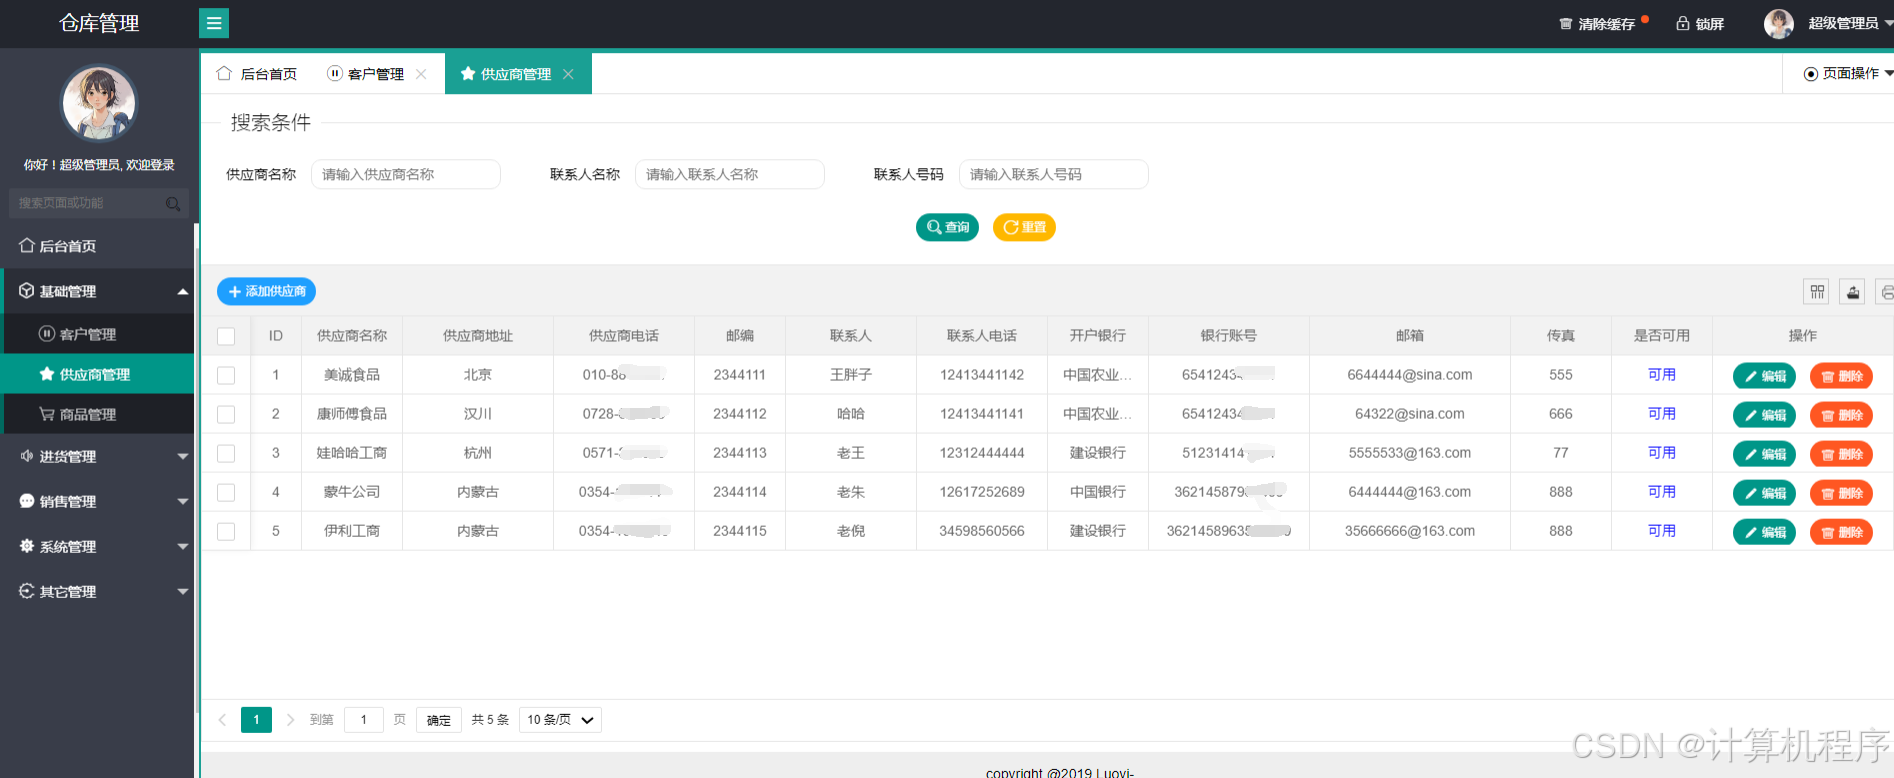Screen dimensions: 1894x778
Task: Click the column filter grid icon
Action: tap(1817, 292)
